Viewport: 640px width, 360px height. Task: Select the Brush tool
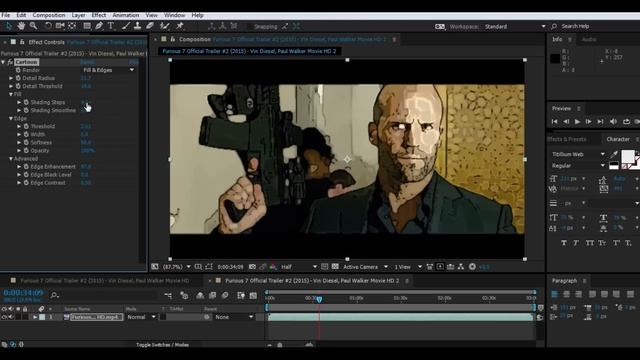(x=126, y=26)
